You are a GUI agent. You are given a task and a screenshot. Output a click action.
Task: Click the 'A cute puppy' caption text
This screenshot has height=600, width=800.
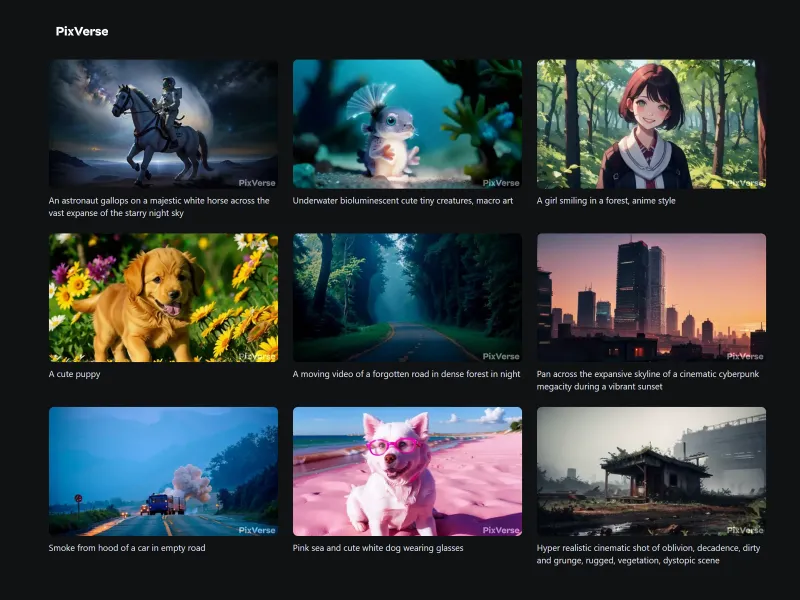pyautogui.click(x=73, y=373)
